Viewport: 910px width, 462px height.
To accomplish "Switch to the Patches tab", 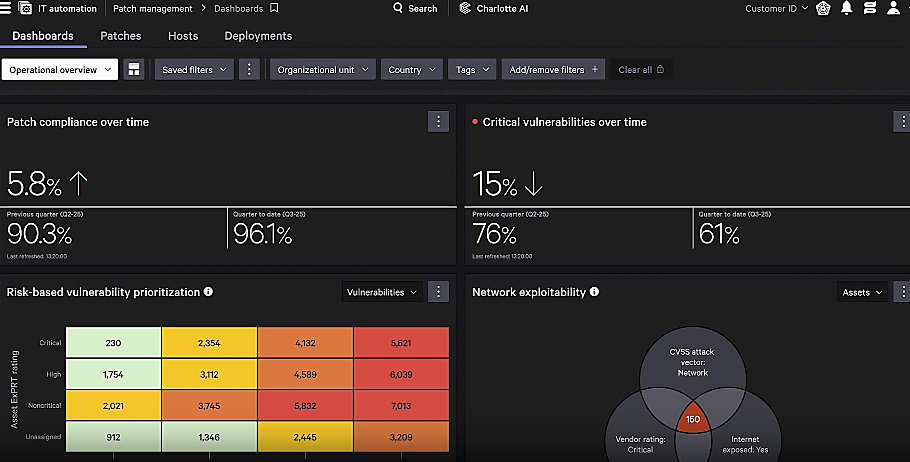I will [x=121, y=36].
